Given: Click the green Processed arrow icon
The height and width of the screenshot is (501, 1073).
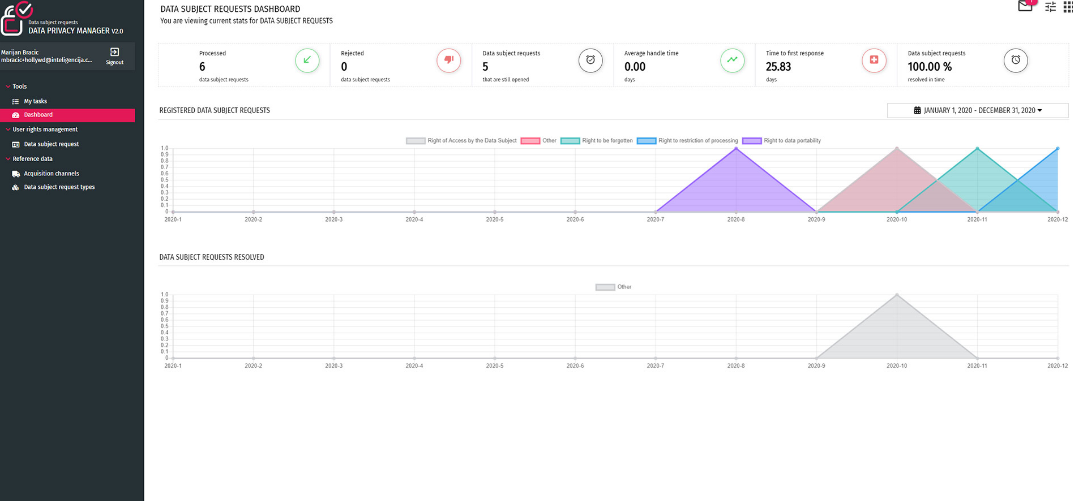Looking at the screenshot, I should [307, 60].
